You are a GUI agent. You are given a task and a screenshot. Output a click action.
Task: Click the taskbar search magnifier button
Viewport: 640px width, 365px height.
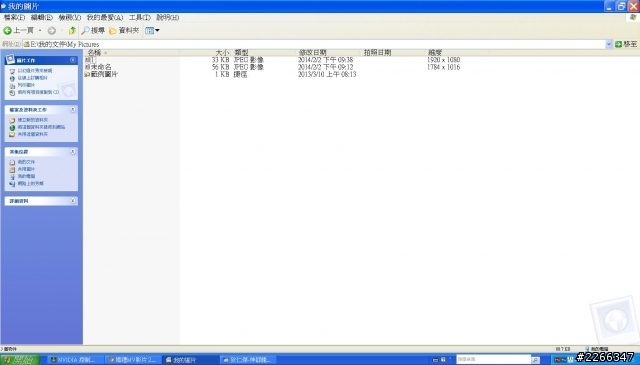click(x=535, y=360)
